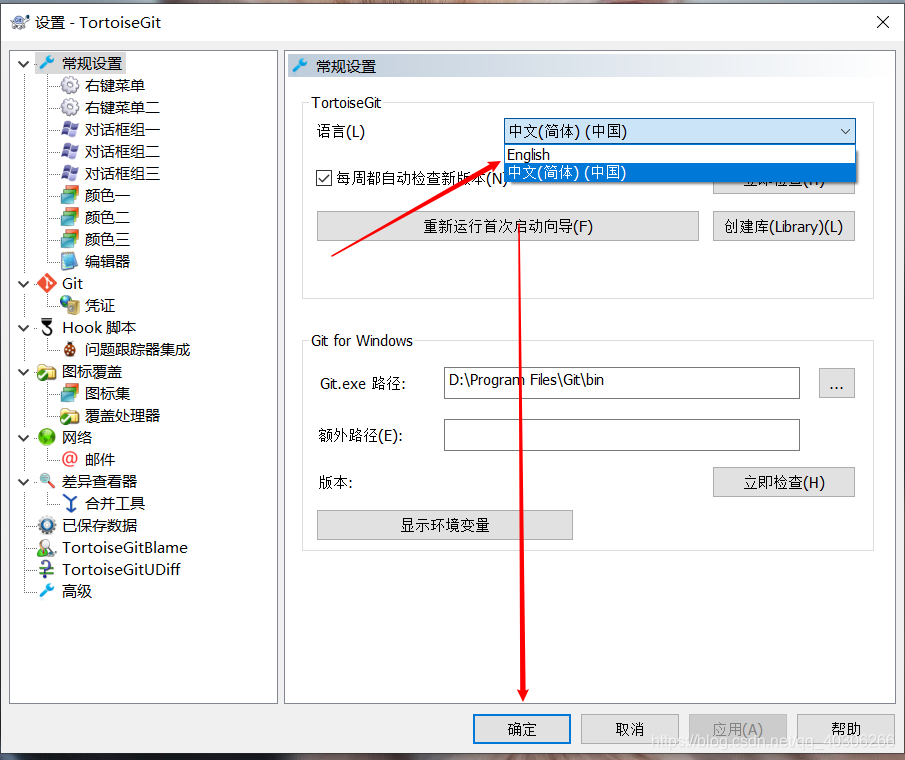Open the TortoiseGitBlame page label
The height and width of the screenshot is (760, 905).
pyautogui.click(x=125, y=547)
